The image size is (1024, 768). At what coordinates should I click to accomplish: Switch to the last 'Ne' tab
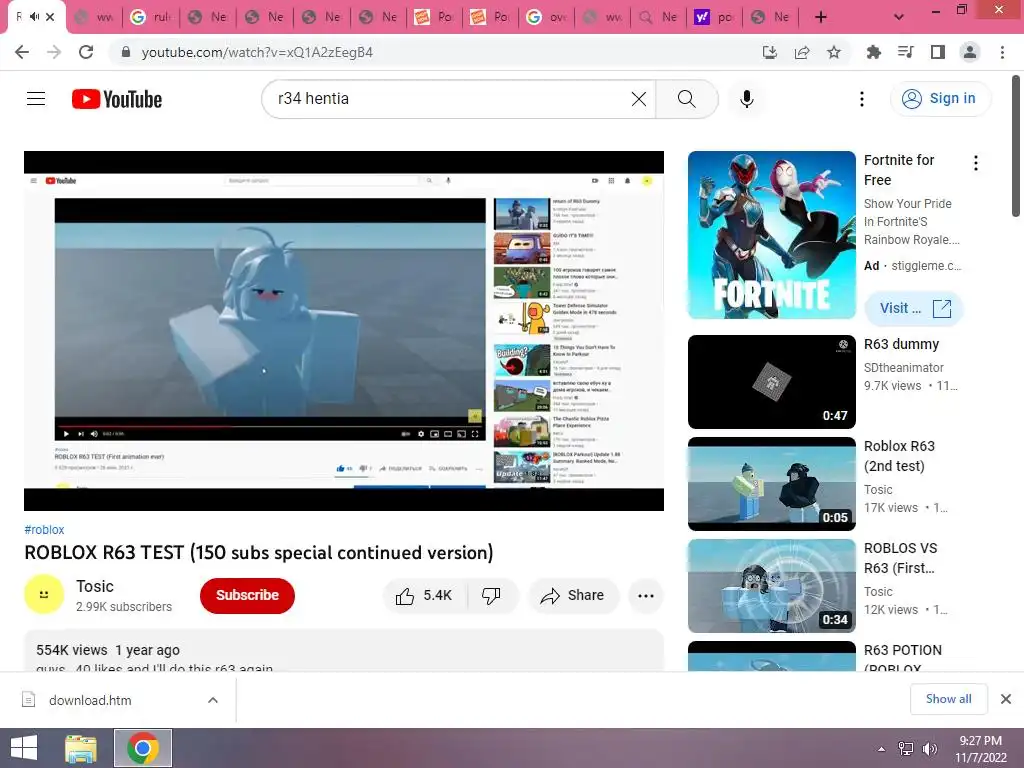pyautogui.click(x=771, y=17)
